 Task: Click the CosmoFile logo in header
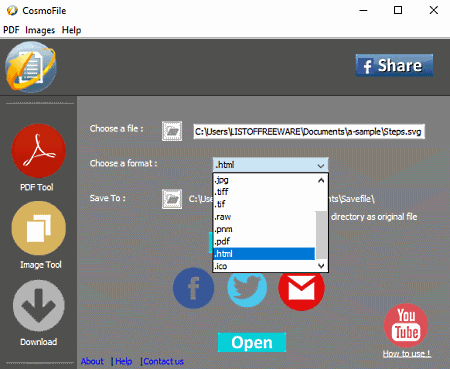click(x=31, y=67)
